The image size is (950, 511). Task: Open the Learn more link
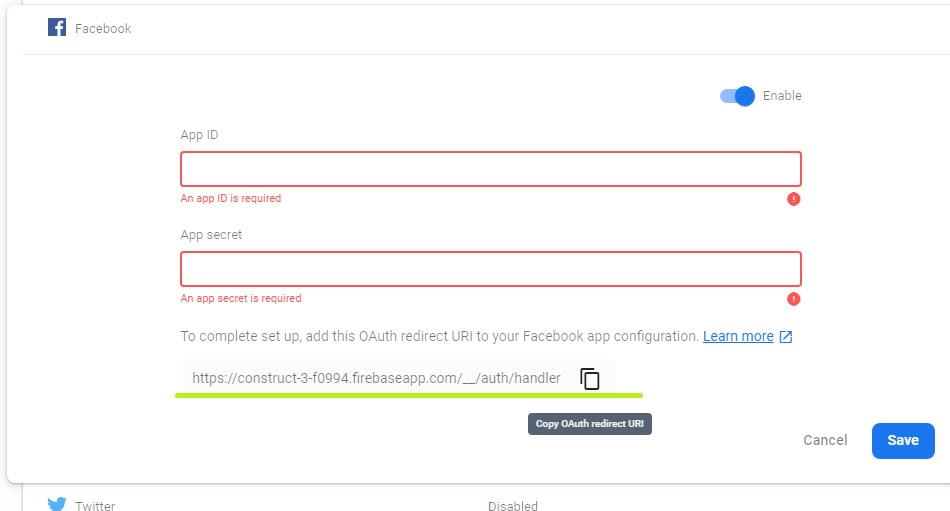point(738,336)
